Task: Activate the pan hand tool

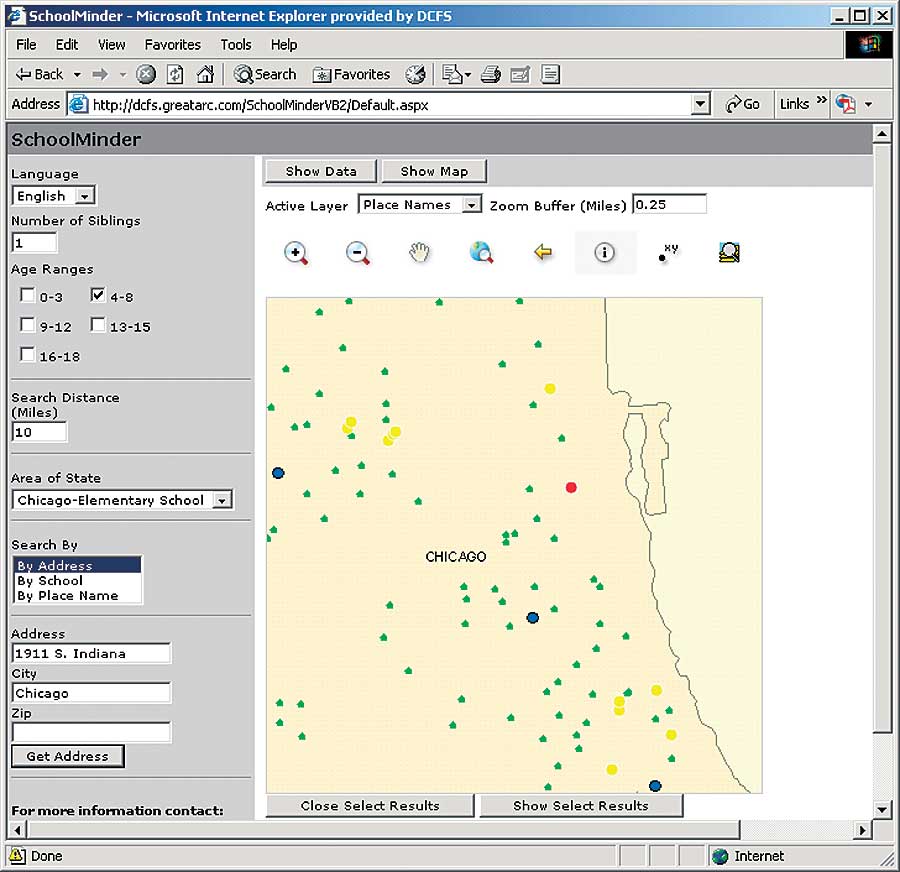Action: [x=419, y=253]
